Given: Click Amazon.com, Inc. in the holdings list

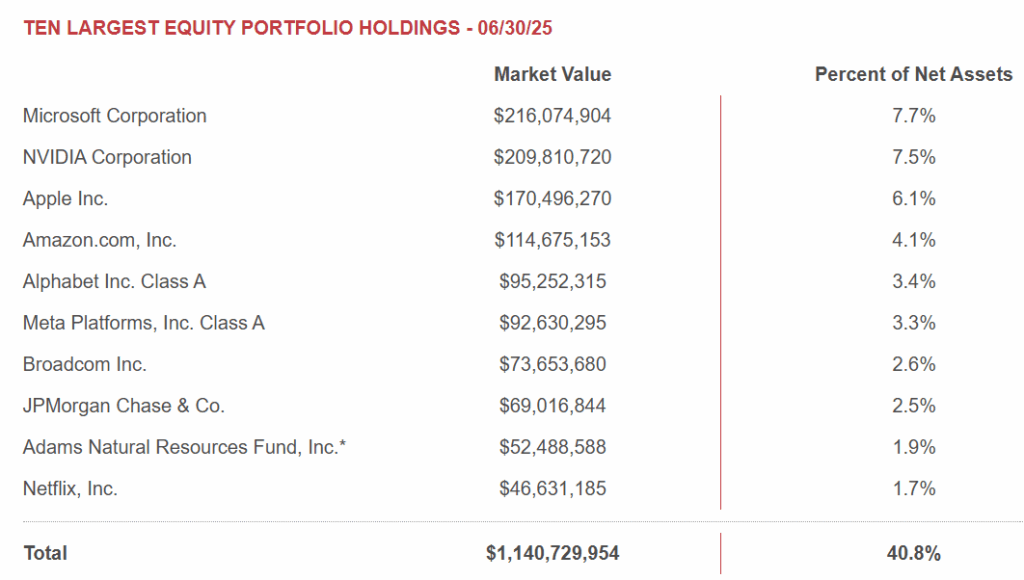Looking at the screenshot, I should (100, 240).
